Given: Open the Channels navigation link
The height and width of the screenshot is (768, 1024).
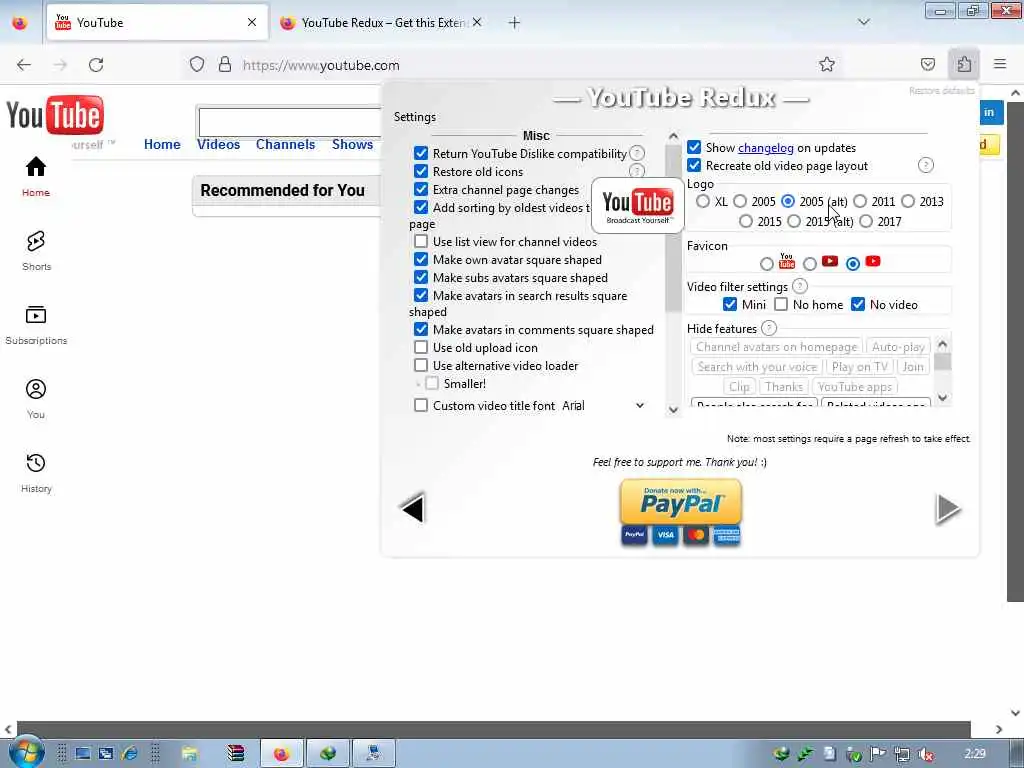Looking at the screenshot, I should point(285,144).
